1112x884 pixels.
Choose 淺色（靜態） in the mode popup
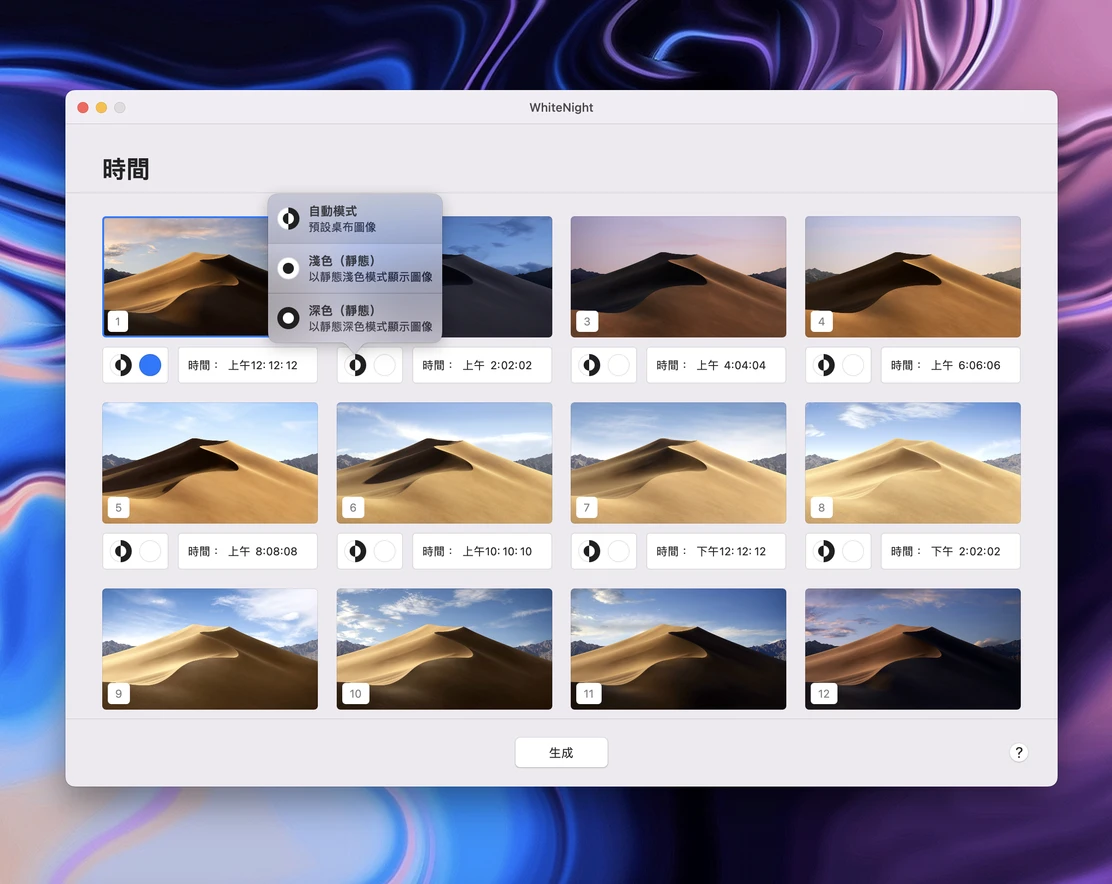click(355, 269)
